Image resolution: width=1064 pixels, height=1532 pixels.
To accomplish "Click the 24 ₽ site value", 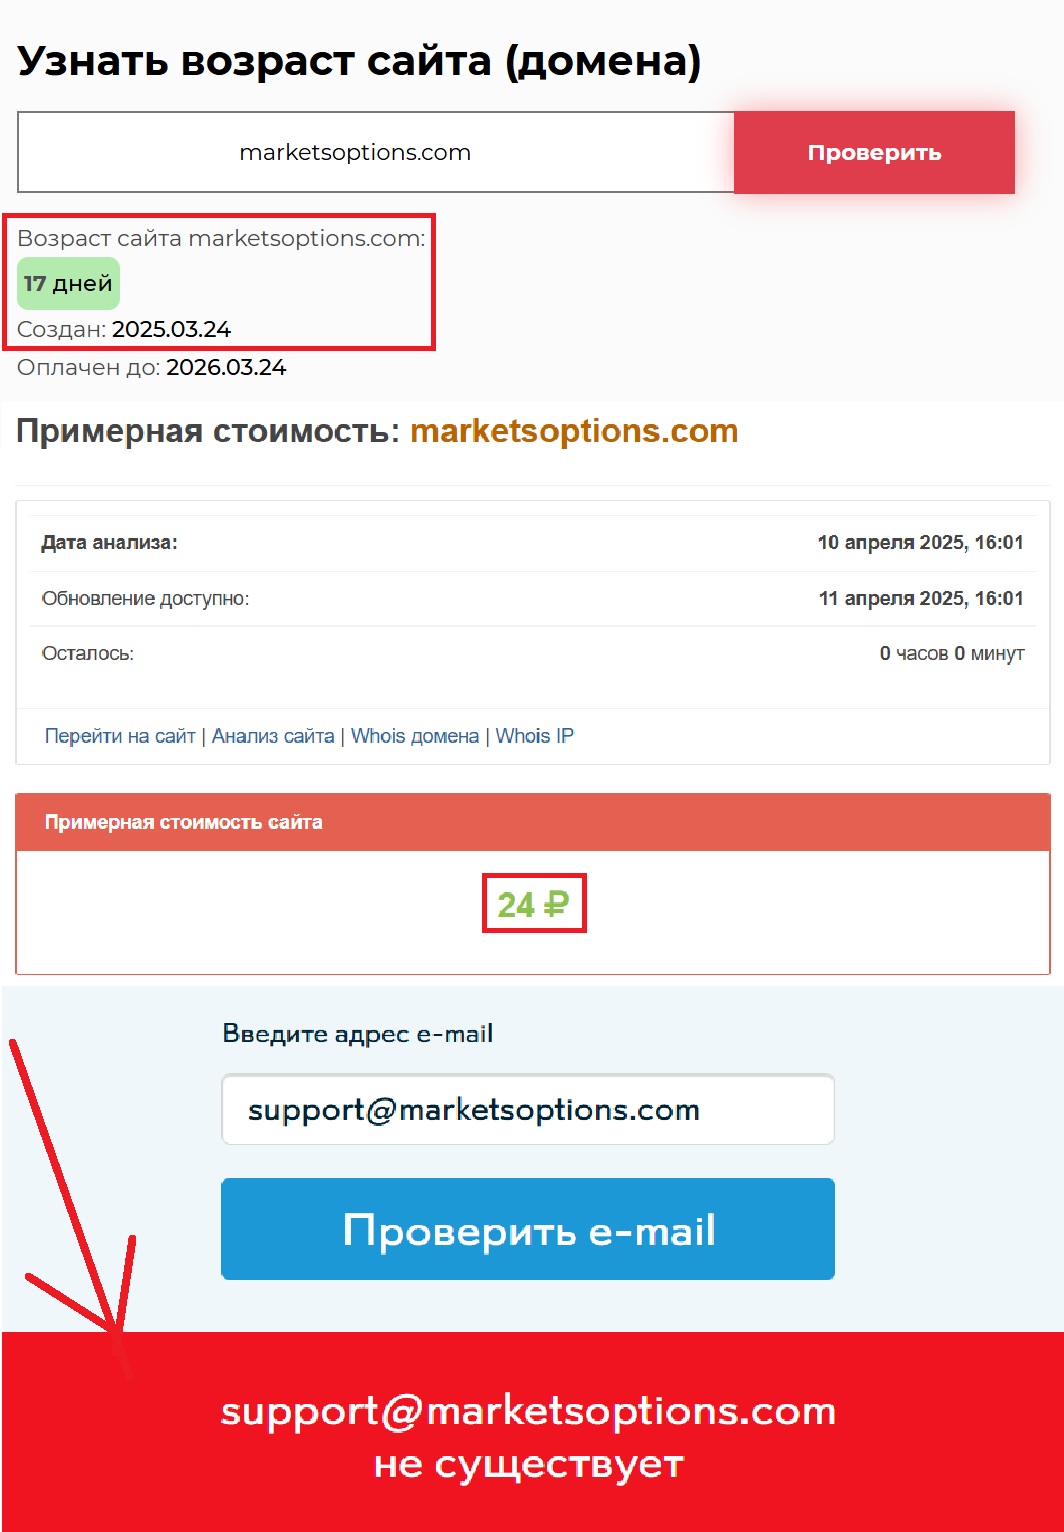I will [534, 904].
